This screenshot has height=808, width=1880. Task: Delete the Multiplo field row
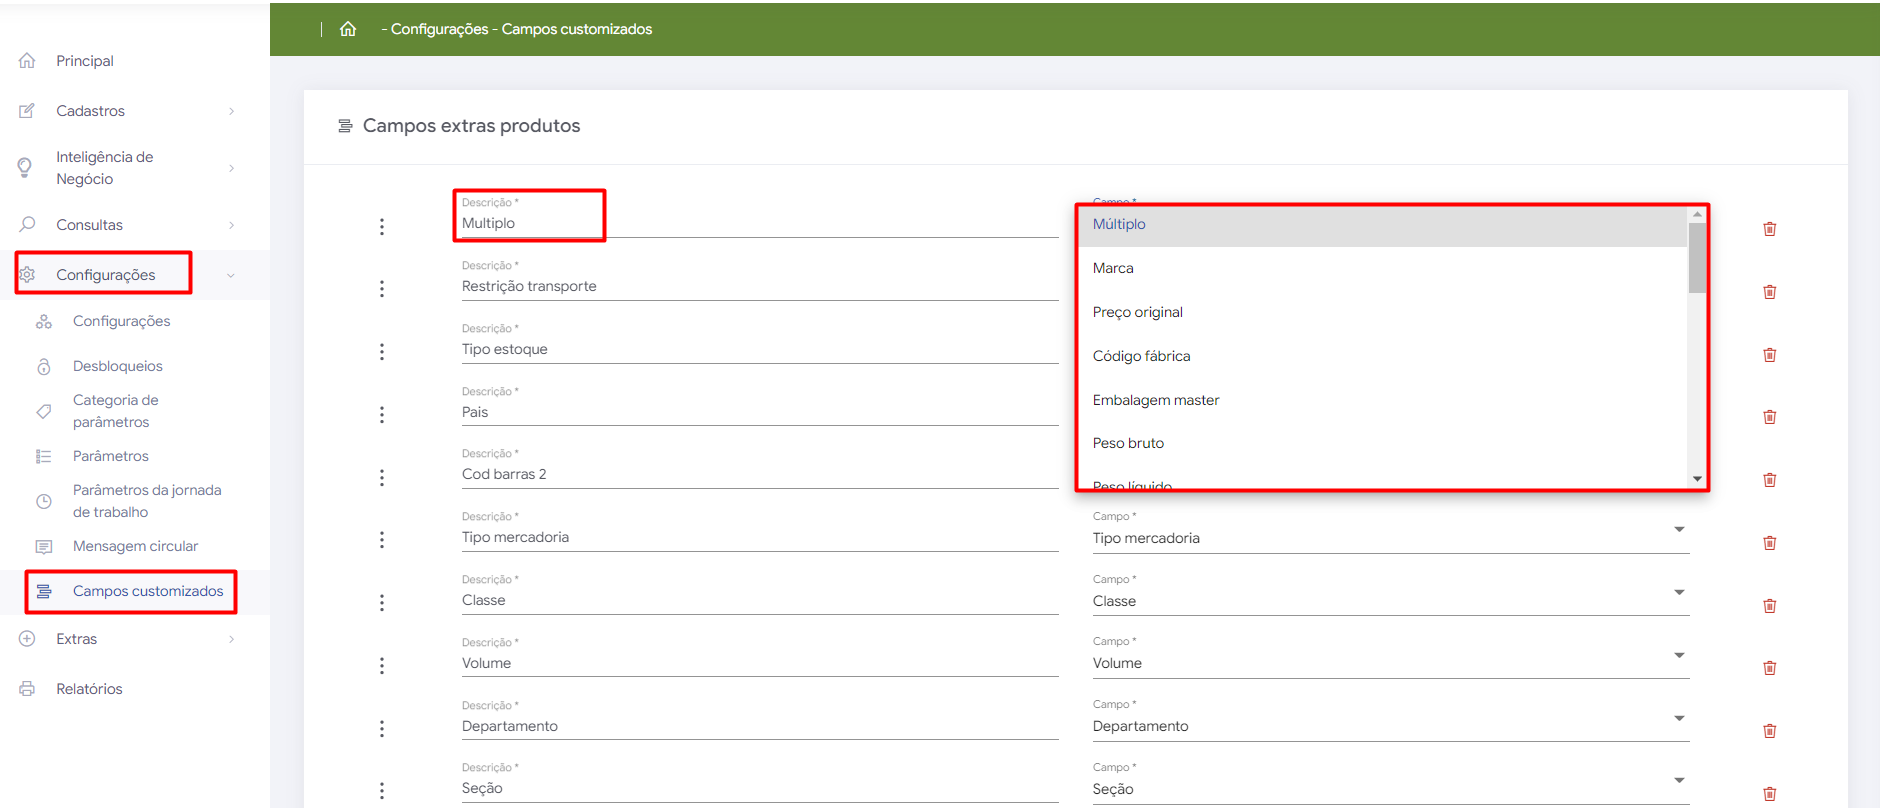coord(1769,229)
